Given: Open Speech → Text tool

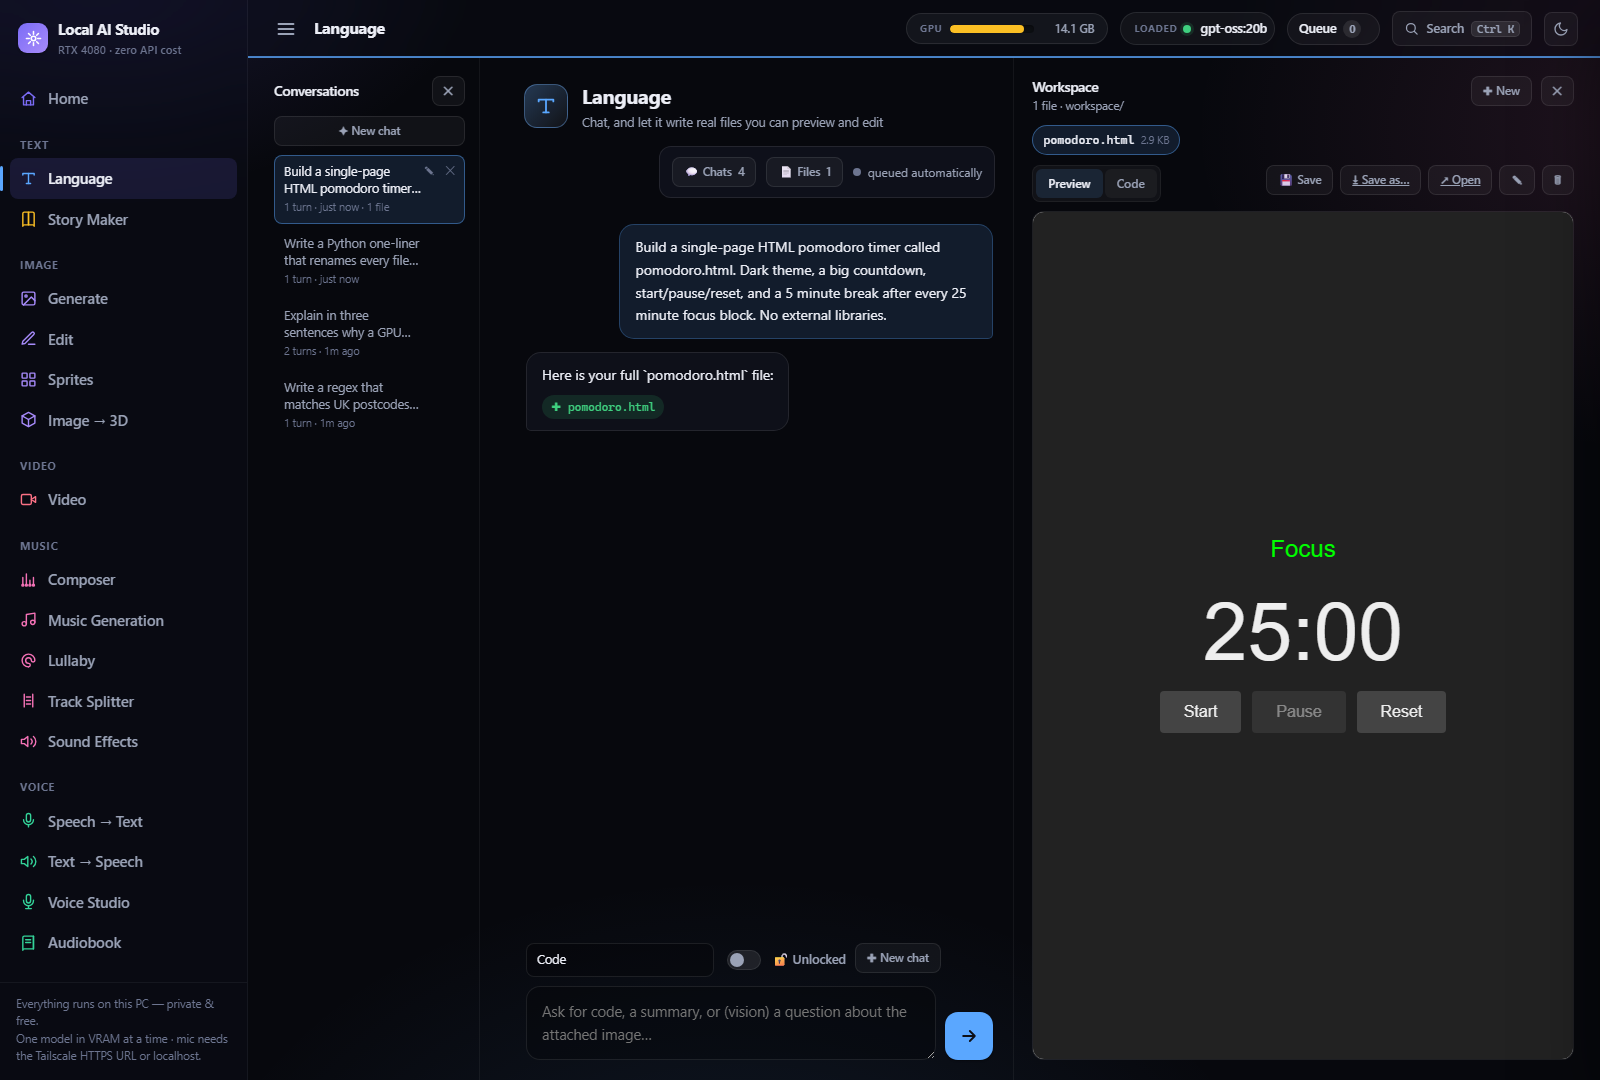Looking at the screenshot, I should 123,822.
